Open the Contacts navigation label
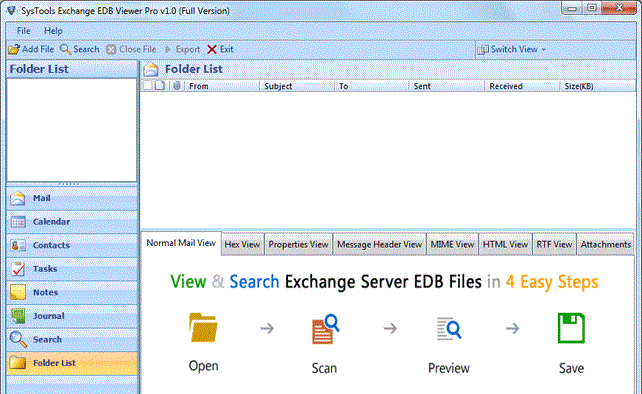 [x=51, y=245]
